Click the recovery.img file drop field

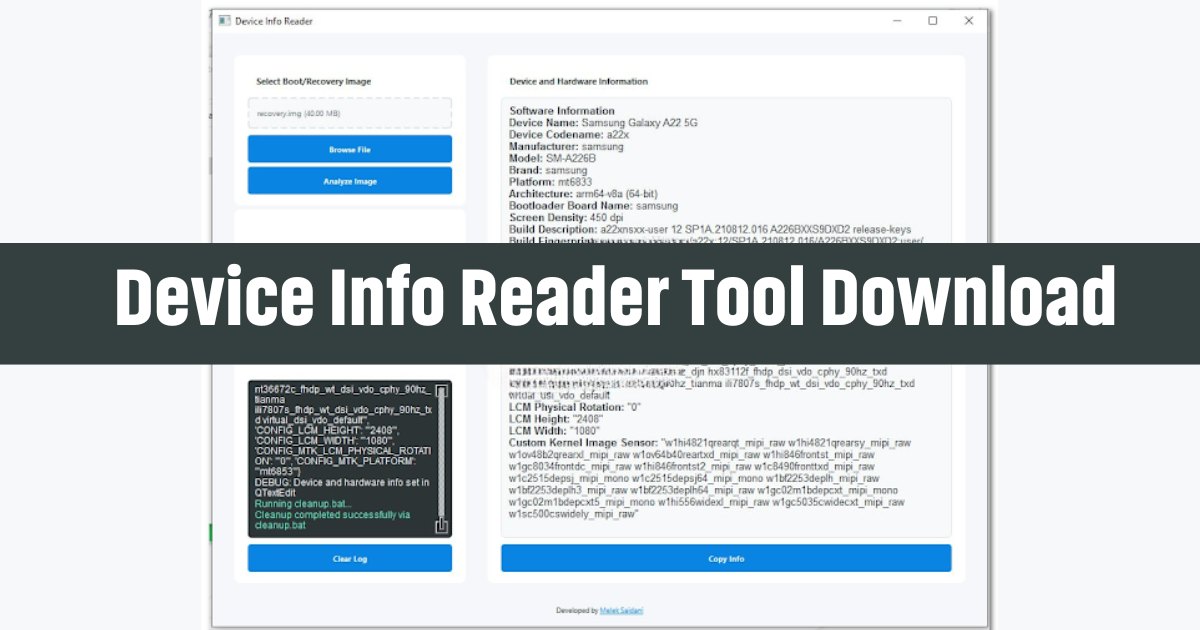click(x=350, y=113)
